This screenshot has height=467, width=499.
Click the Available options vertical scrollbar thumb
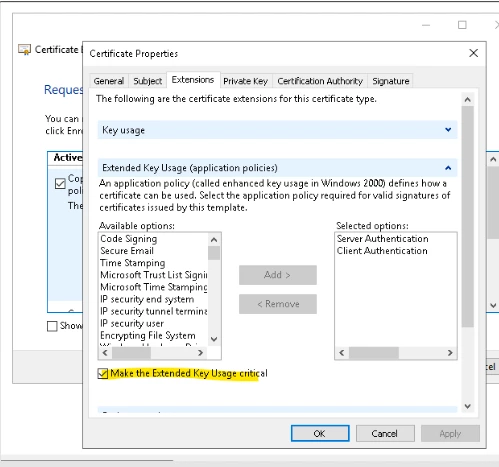(214, 253)
